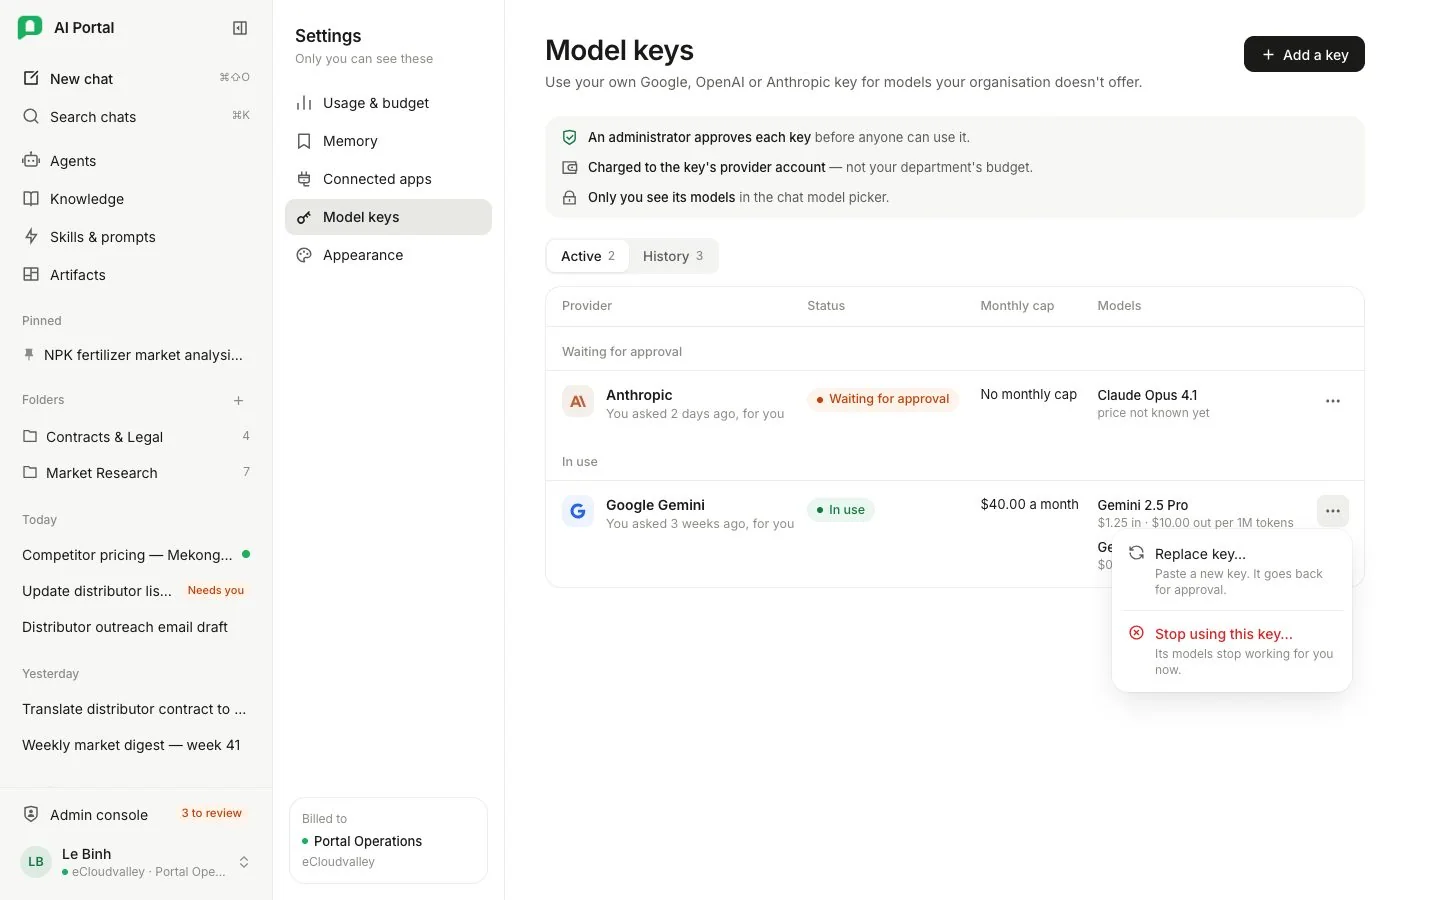Open Weekly market digest — week 41
Viewport: 1440px width, 900px height.
pyautogui.click(x=136, y=744)
